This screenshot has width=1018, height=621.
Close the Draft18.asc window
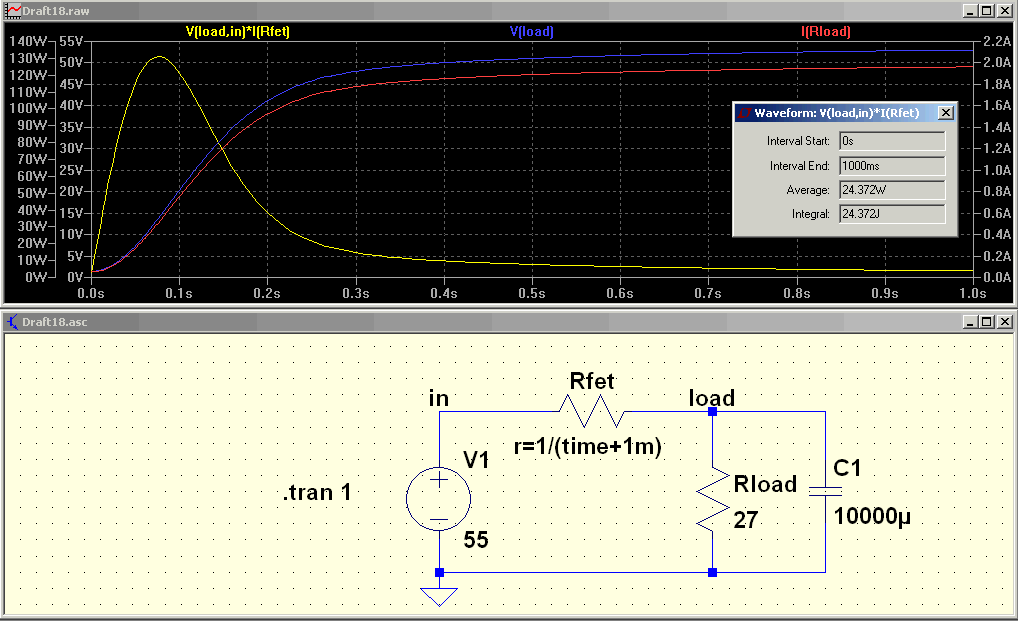coord(1004,322)
